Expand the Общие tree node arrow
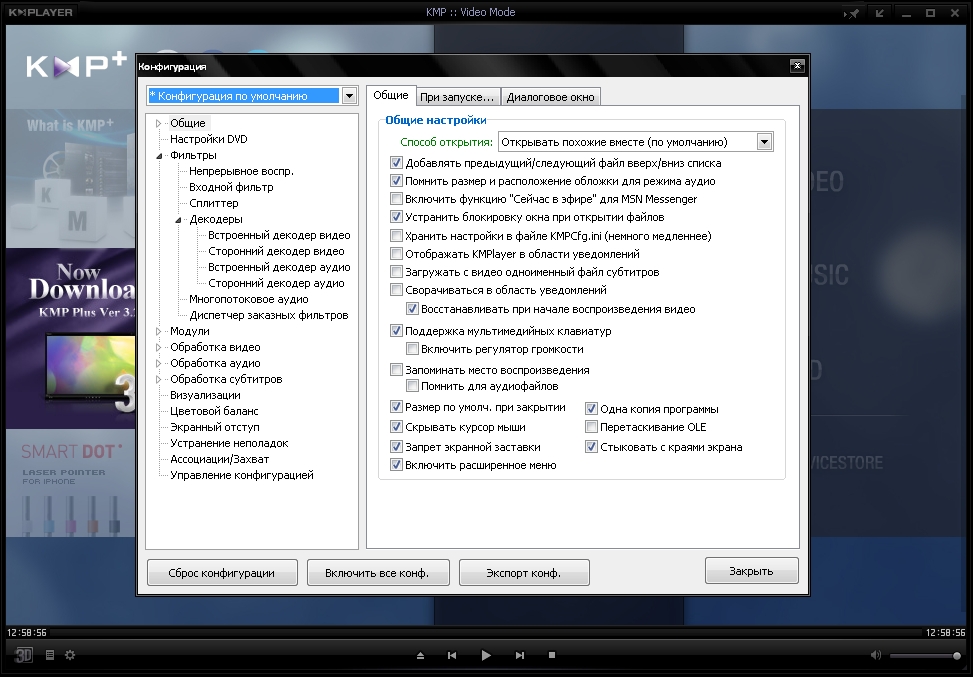Image resolution: width=973 pixels, height=677 pixels. click(x=158, y=123)
